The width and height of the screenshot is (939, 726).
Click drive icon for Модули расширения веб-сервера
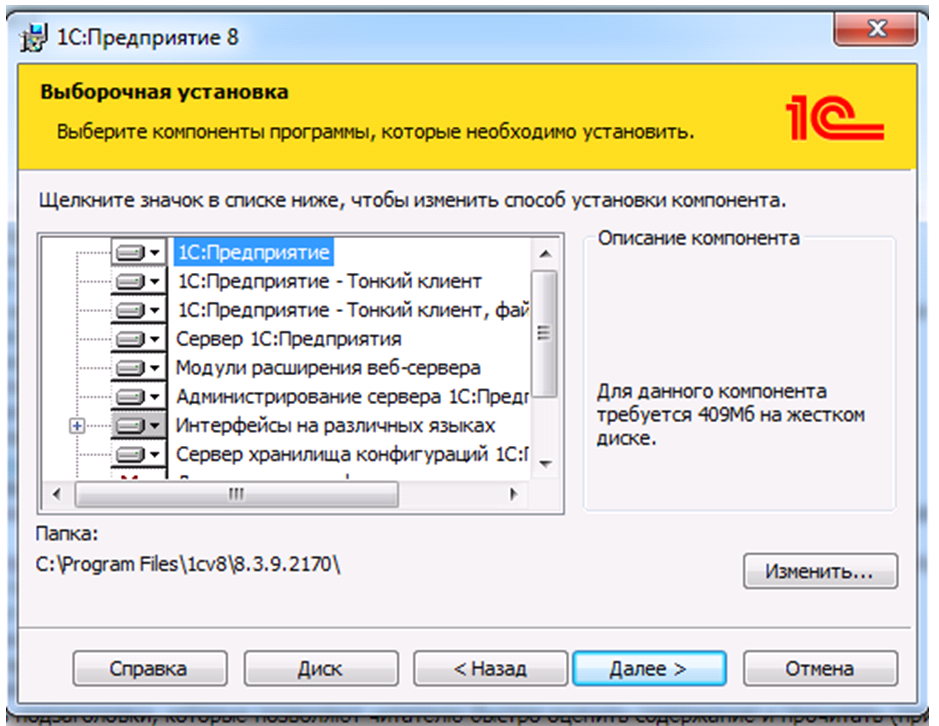pos(138,368)
